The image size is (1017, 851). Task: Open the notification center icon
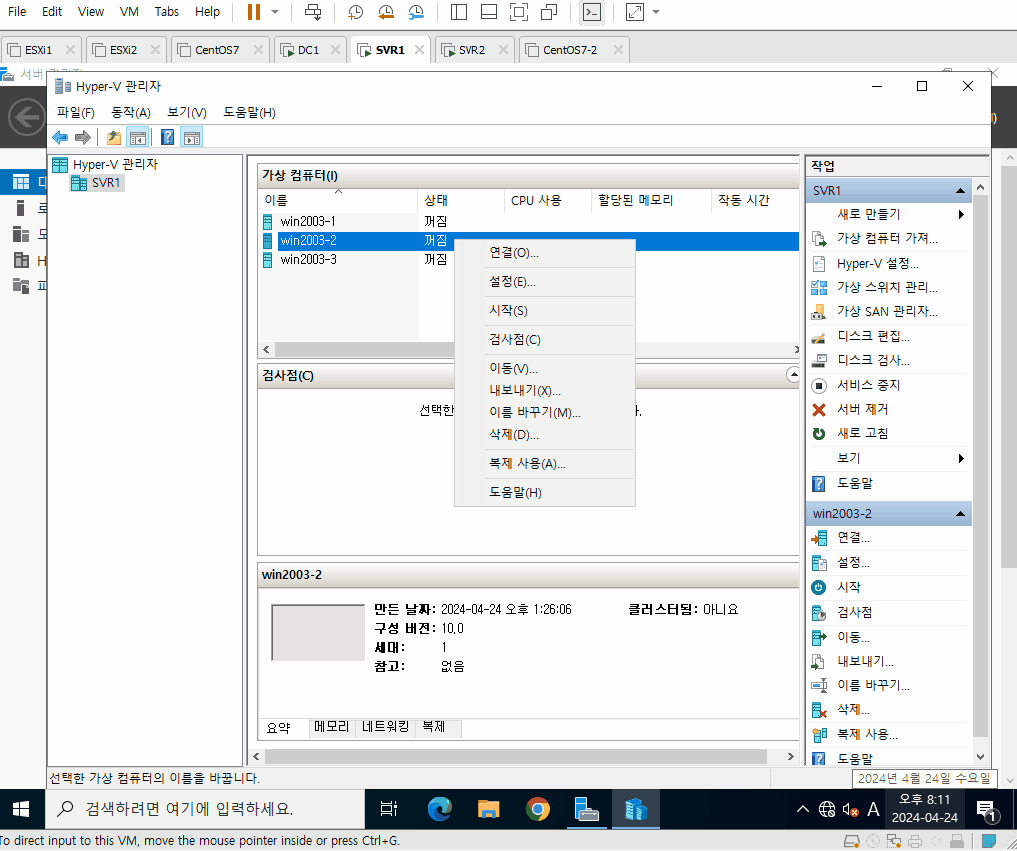pos(987,809)
